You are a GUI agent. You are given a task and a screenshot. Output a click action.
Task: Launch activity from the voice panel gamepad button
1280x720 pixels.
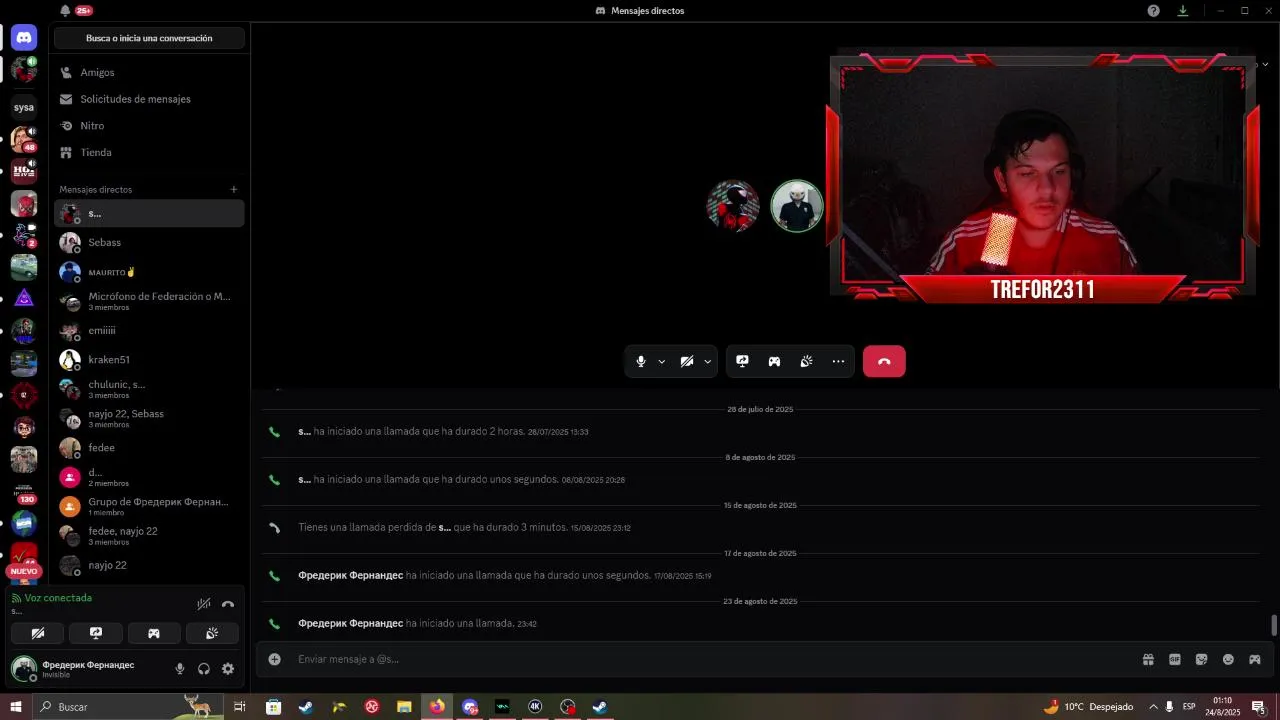click(x=154, y=633)
